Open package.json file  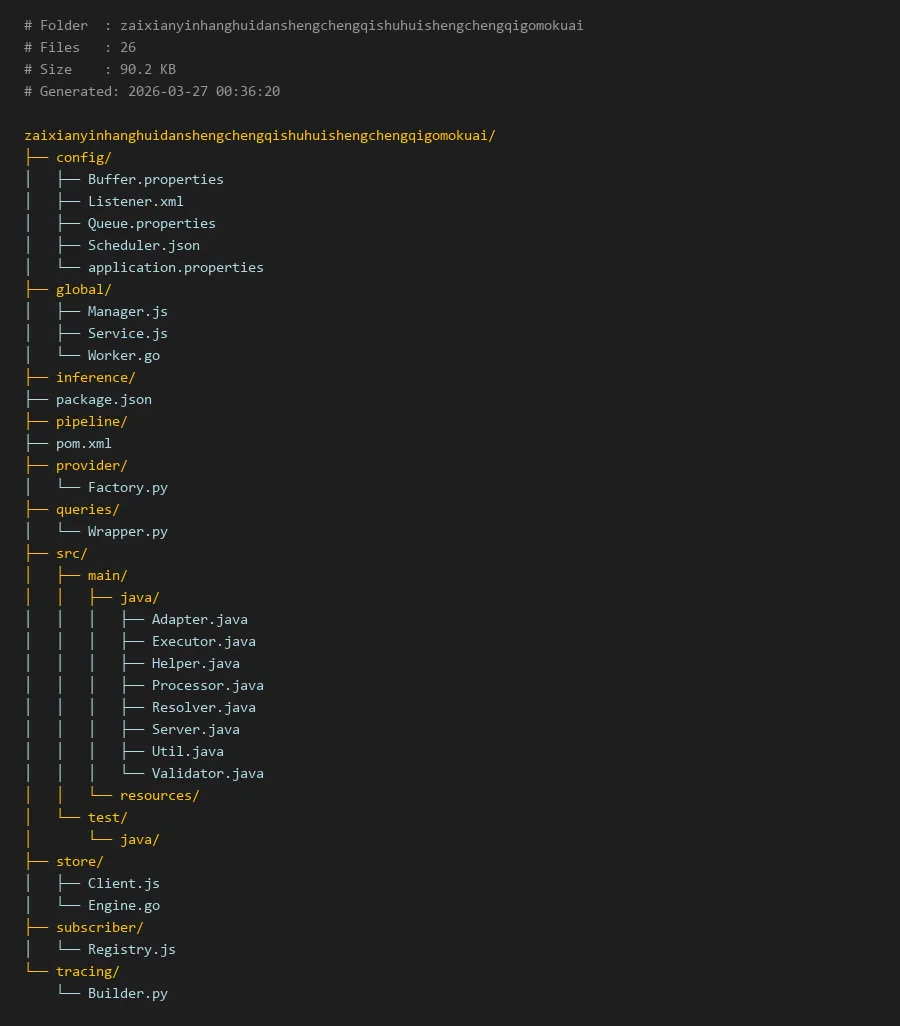click(103, 399)
